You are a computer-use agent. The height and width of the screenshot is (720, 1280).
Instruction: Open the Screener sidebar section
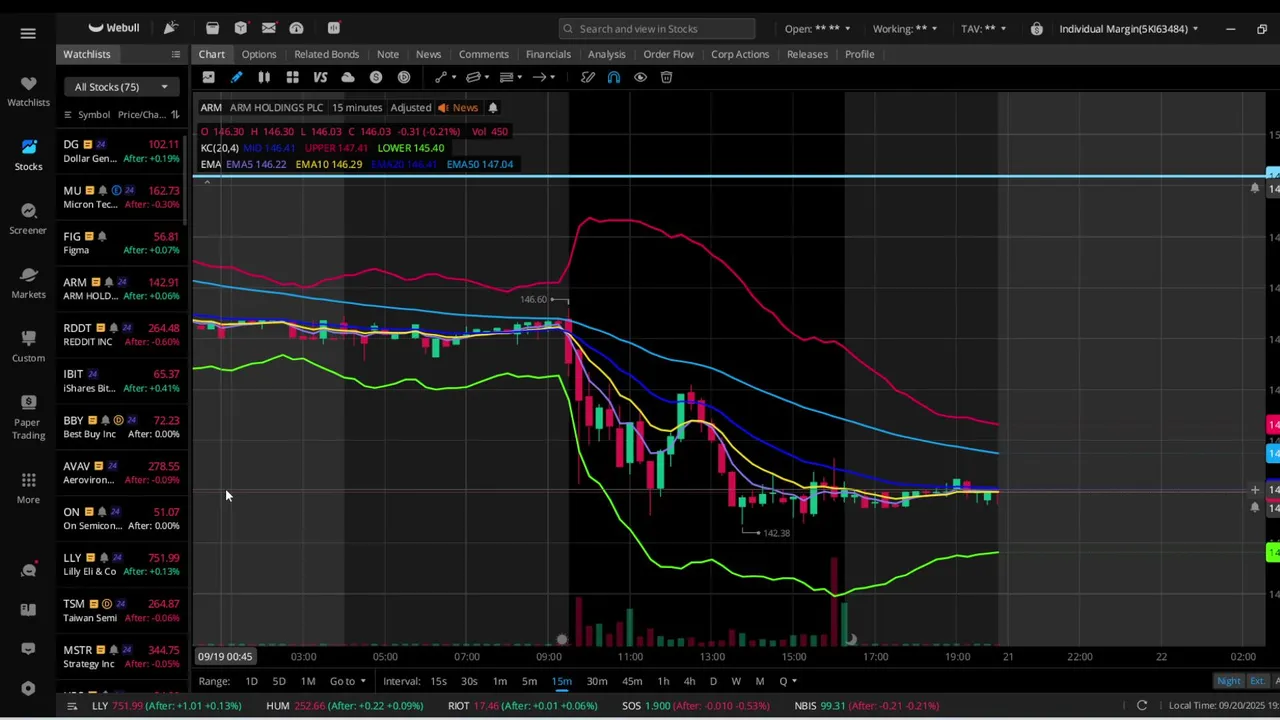pos(28,218)
